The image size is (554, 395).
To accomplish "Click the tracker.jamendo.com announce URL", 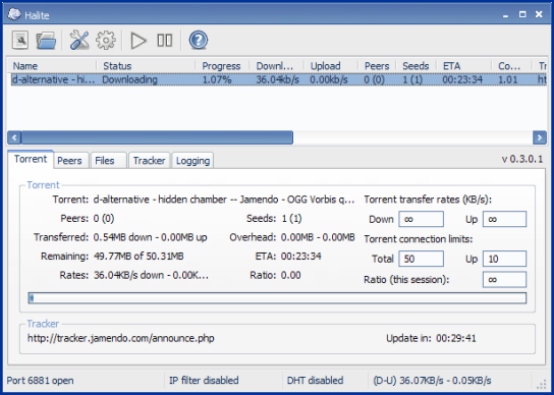I will (121, 338).
